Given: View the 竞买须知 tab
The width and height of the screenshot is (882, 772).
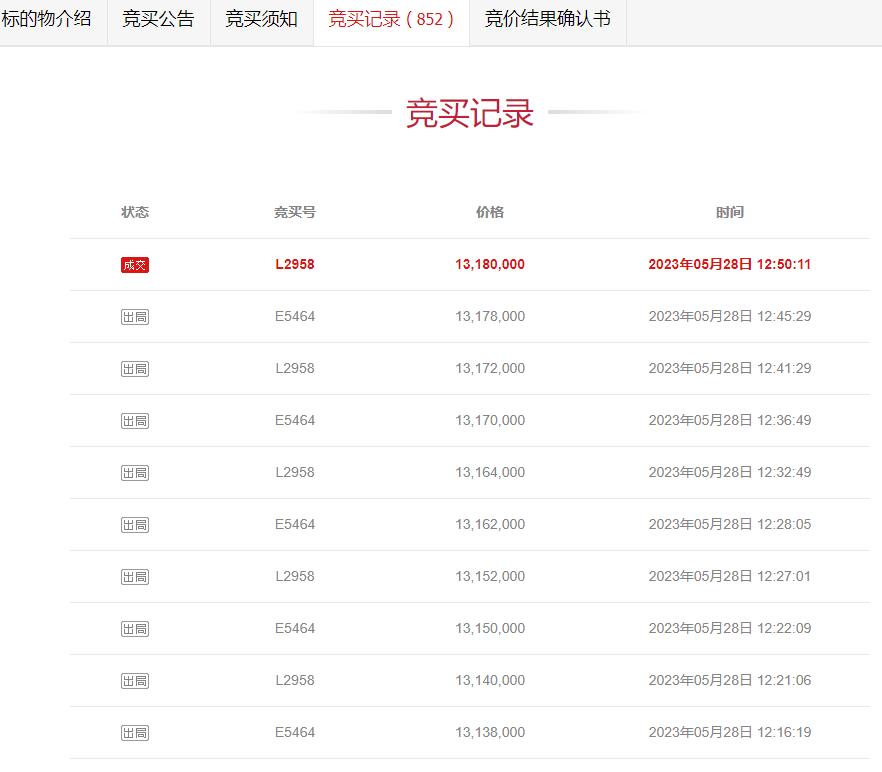Looking at the screenshot, I should pos(261,22).
